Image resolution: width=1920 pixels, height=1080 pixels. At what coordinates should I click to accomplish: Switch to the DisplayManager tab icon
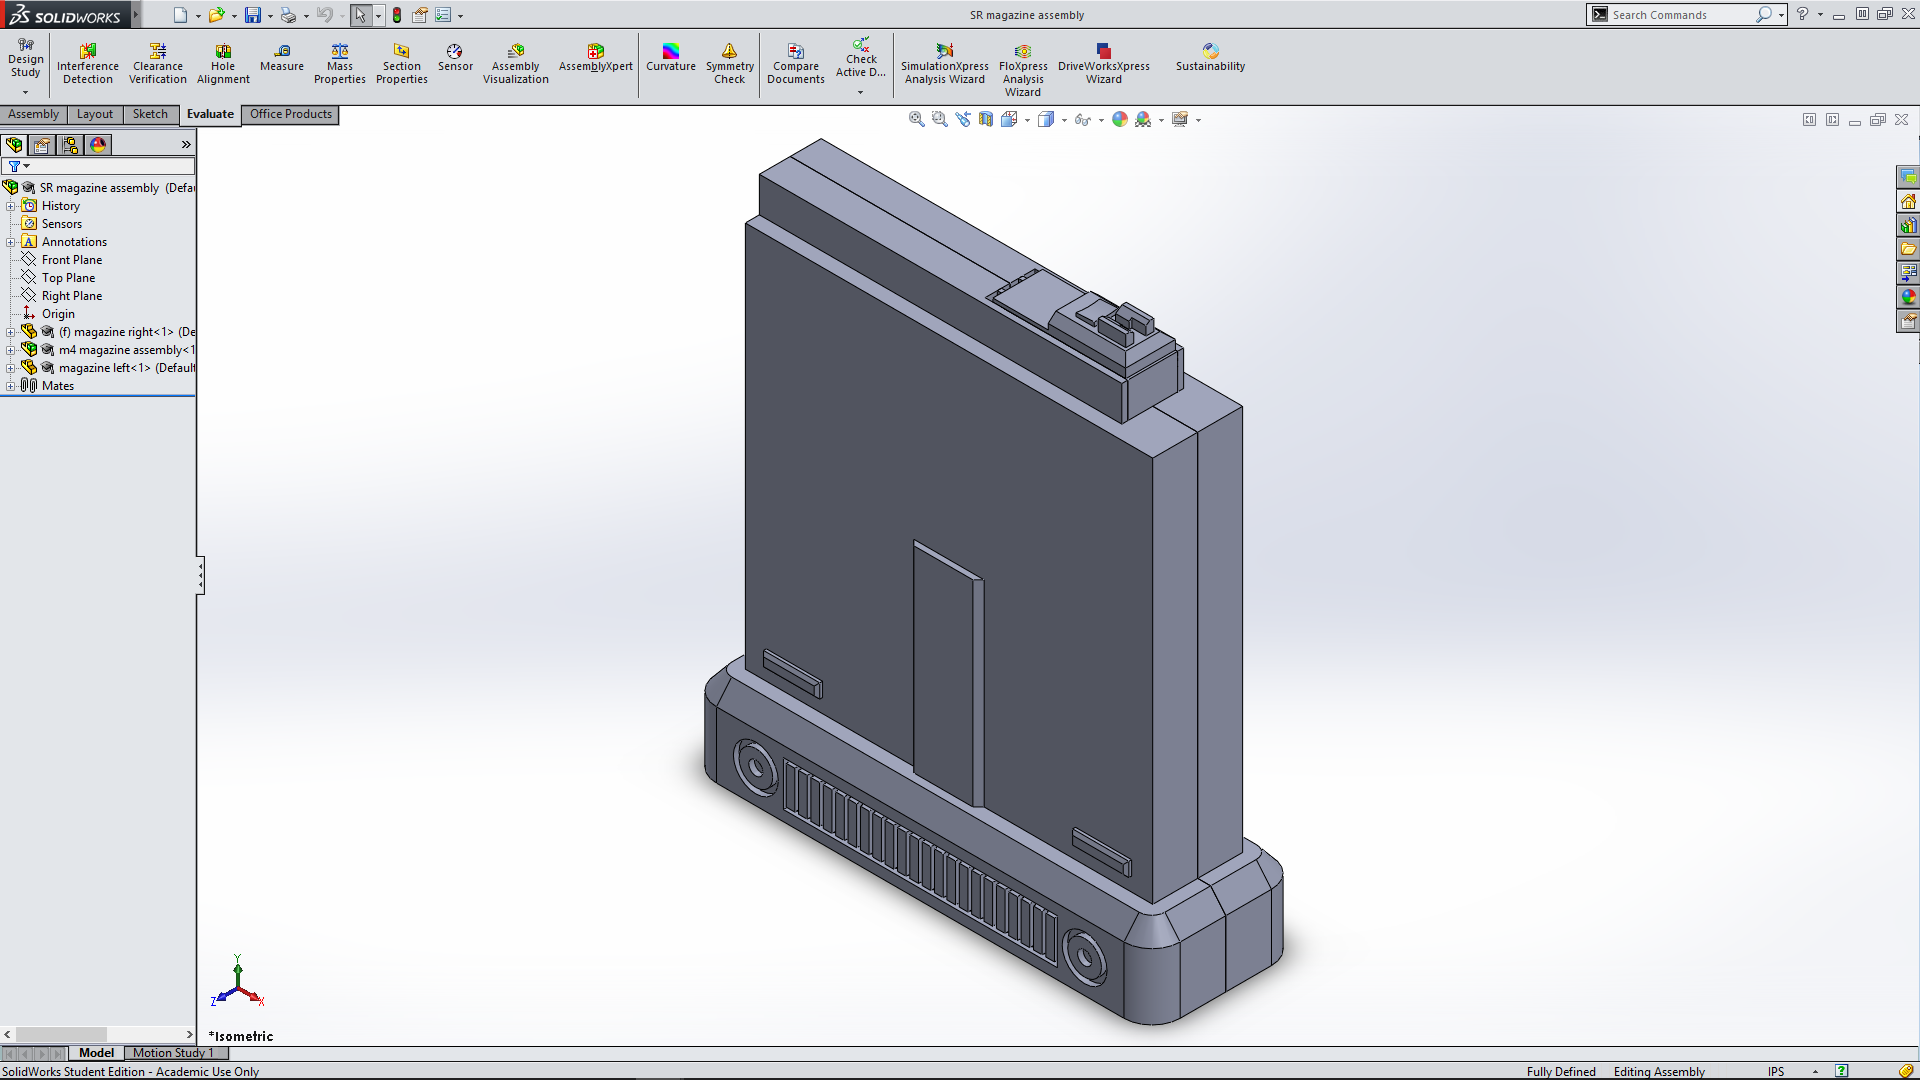tap(98, 145)
